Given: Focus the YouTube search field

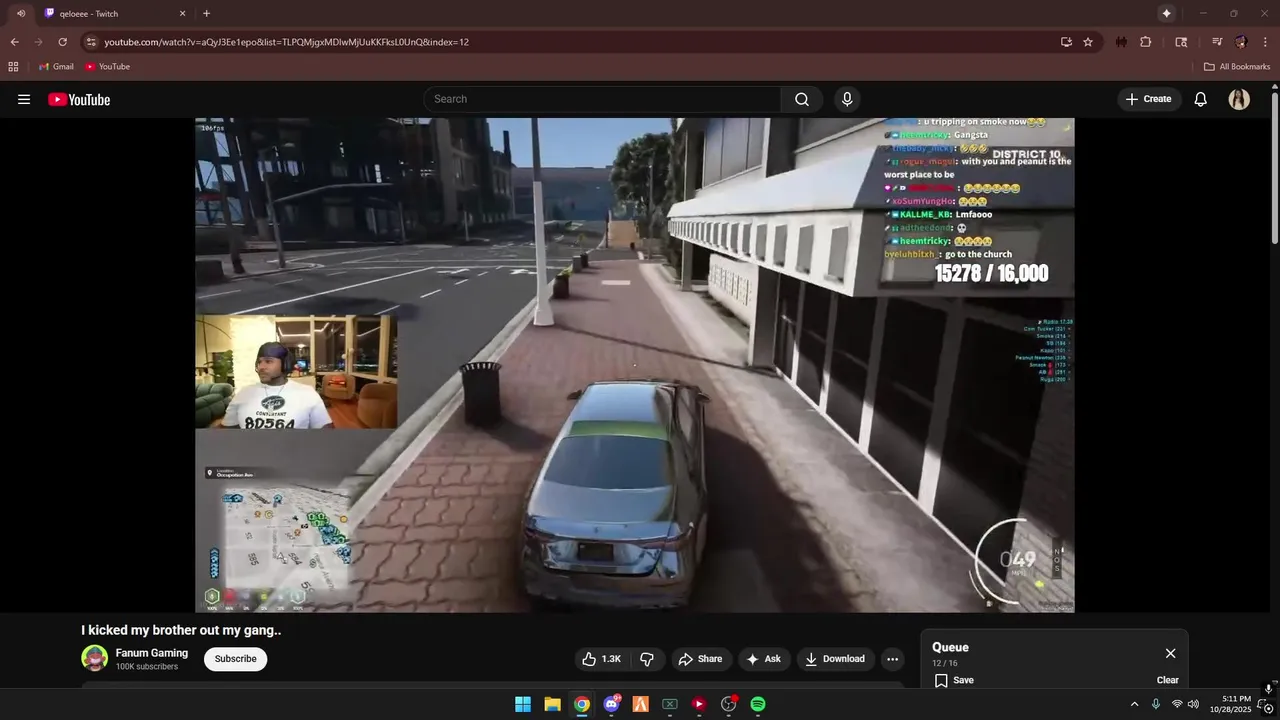Looking at the screenshot, I should click(x=602, y=99).
